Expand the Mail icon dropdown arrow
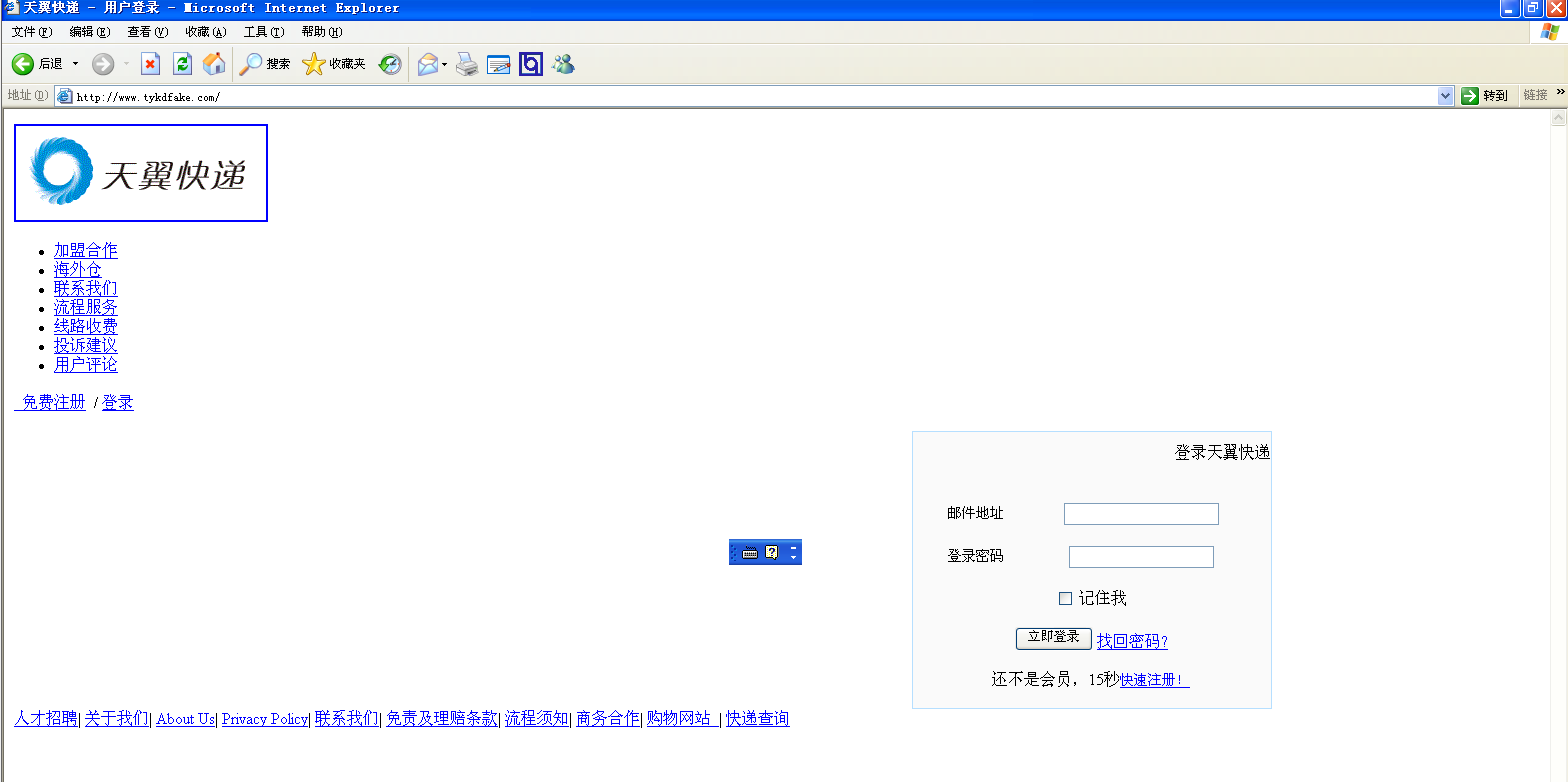Screen dimensions: 1568x782 click(x=445, y=65)
